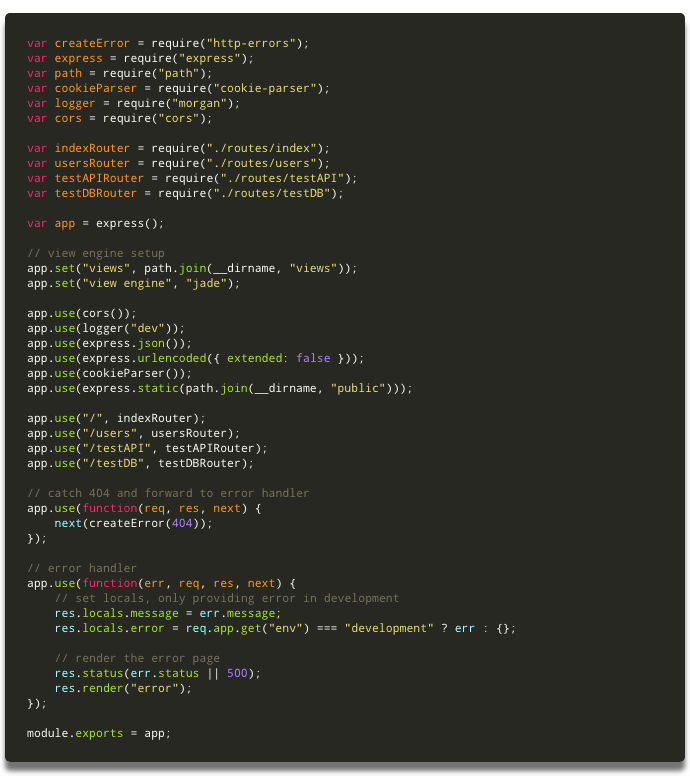Click the false value after extended
This screenshot has width=690, height=776.
click(x=313, y=358)
